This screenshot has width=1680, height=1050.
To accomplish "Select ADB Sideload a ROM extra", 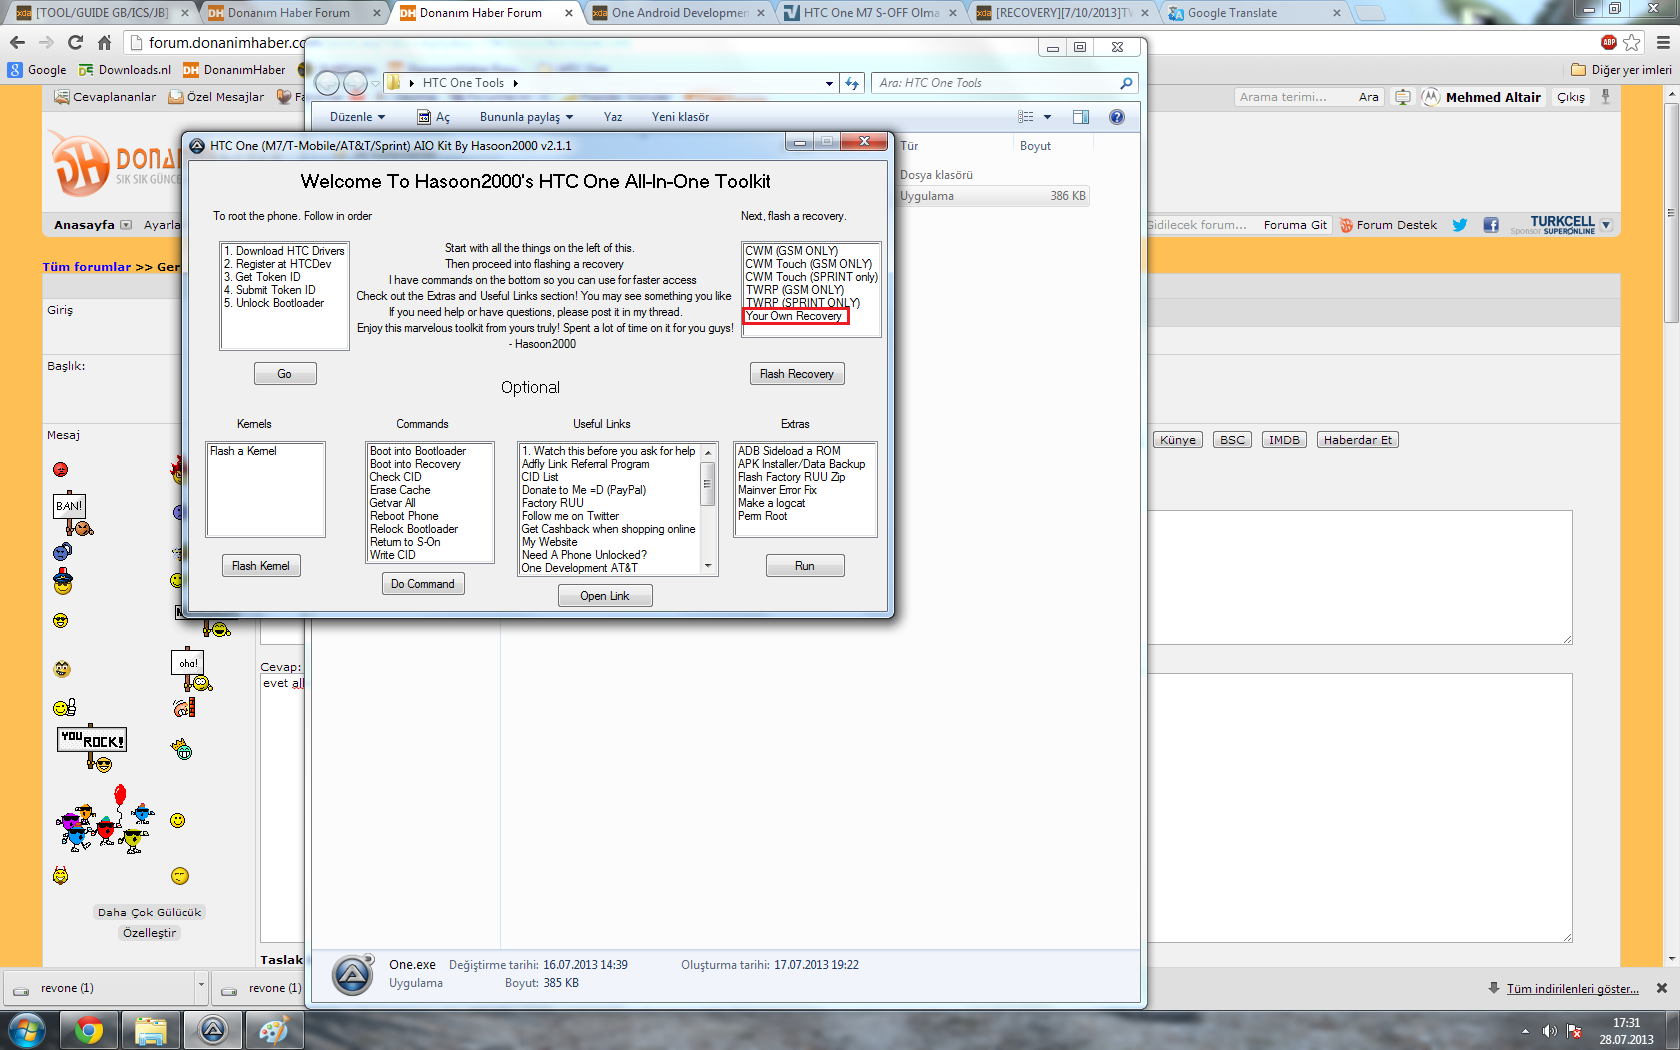I will [789, 451].
